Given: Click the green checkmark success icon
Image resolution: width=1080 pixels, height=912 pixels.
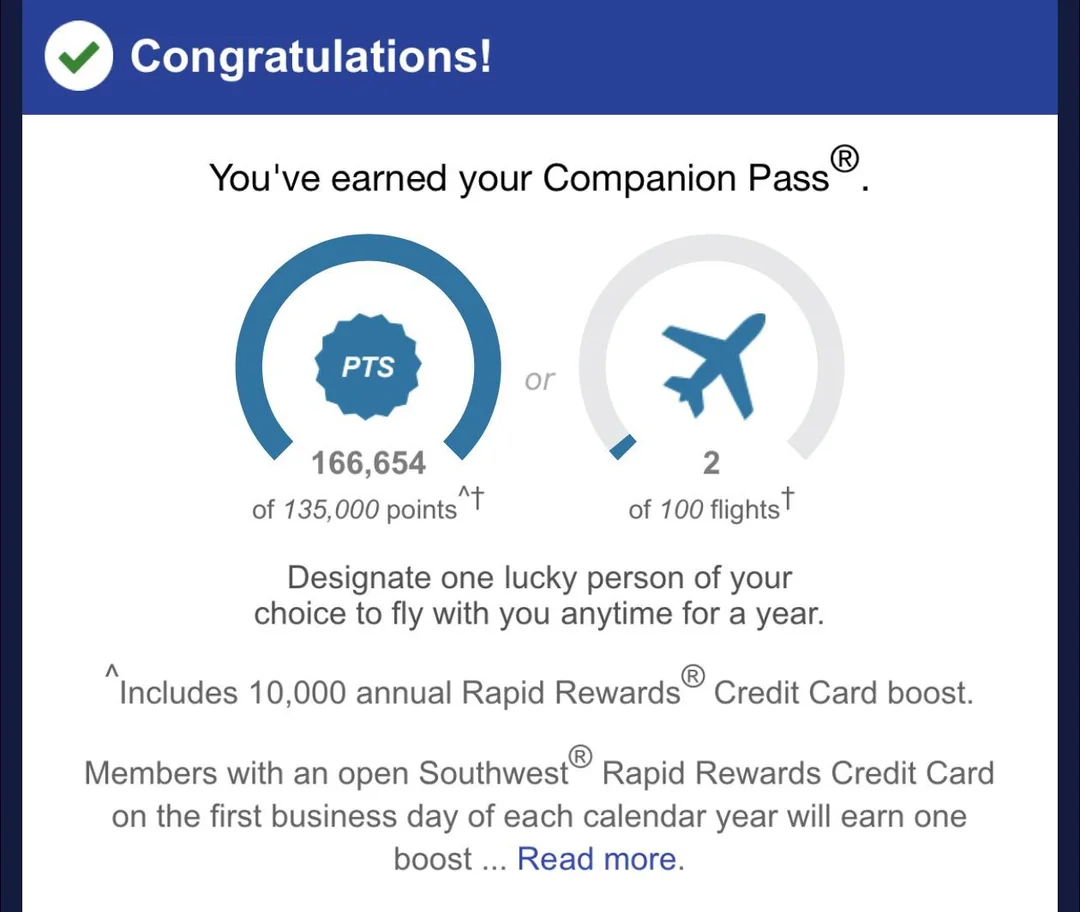Looking at the screenshot, I should pyautogui.click(x=78, y=57).
